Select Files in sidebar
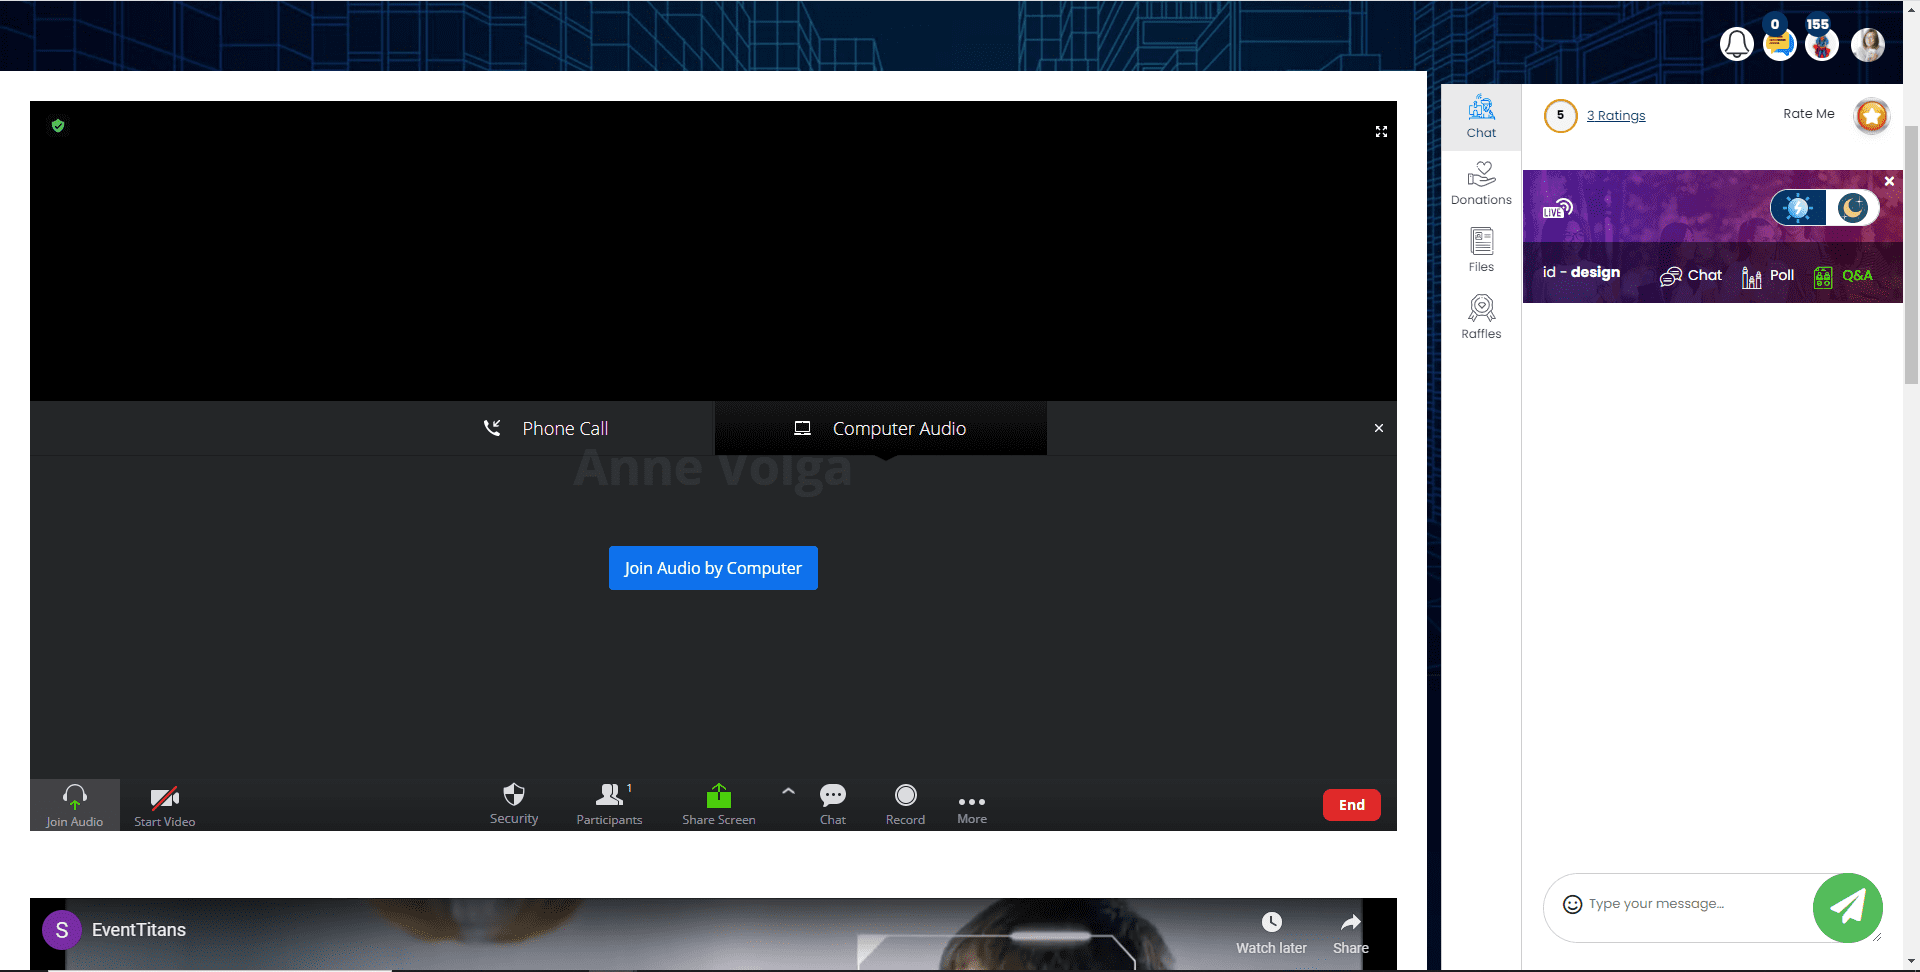The image size is (1920, 972). click(x=1481, y=250)
